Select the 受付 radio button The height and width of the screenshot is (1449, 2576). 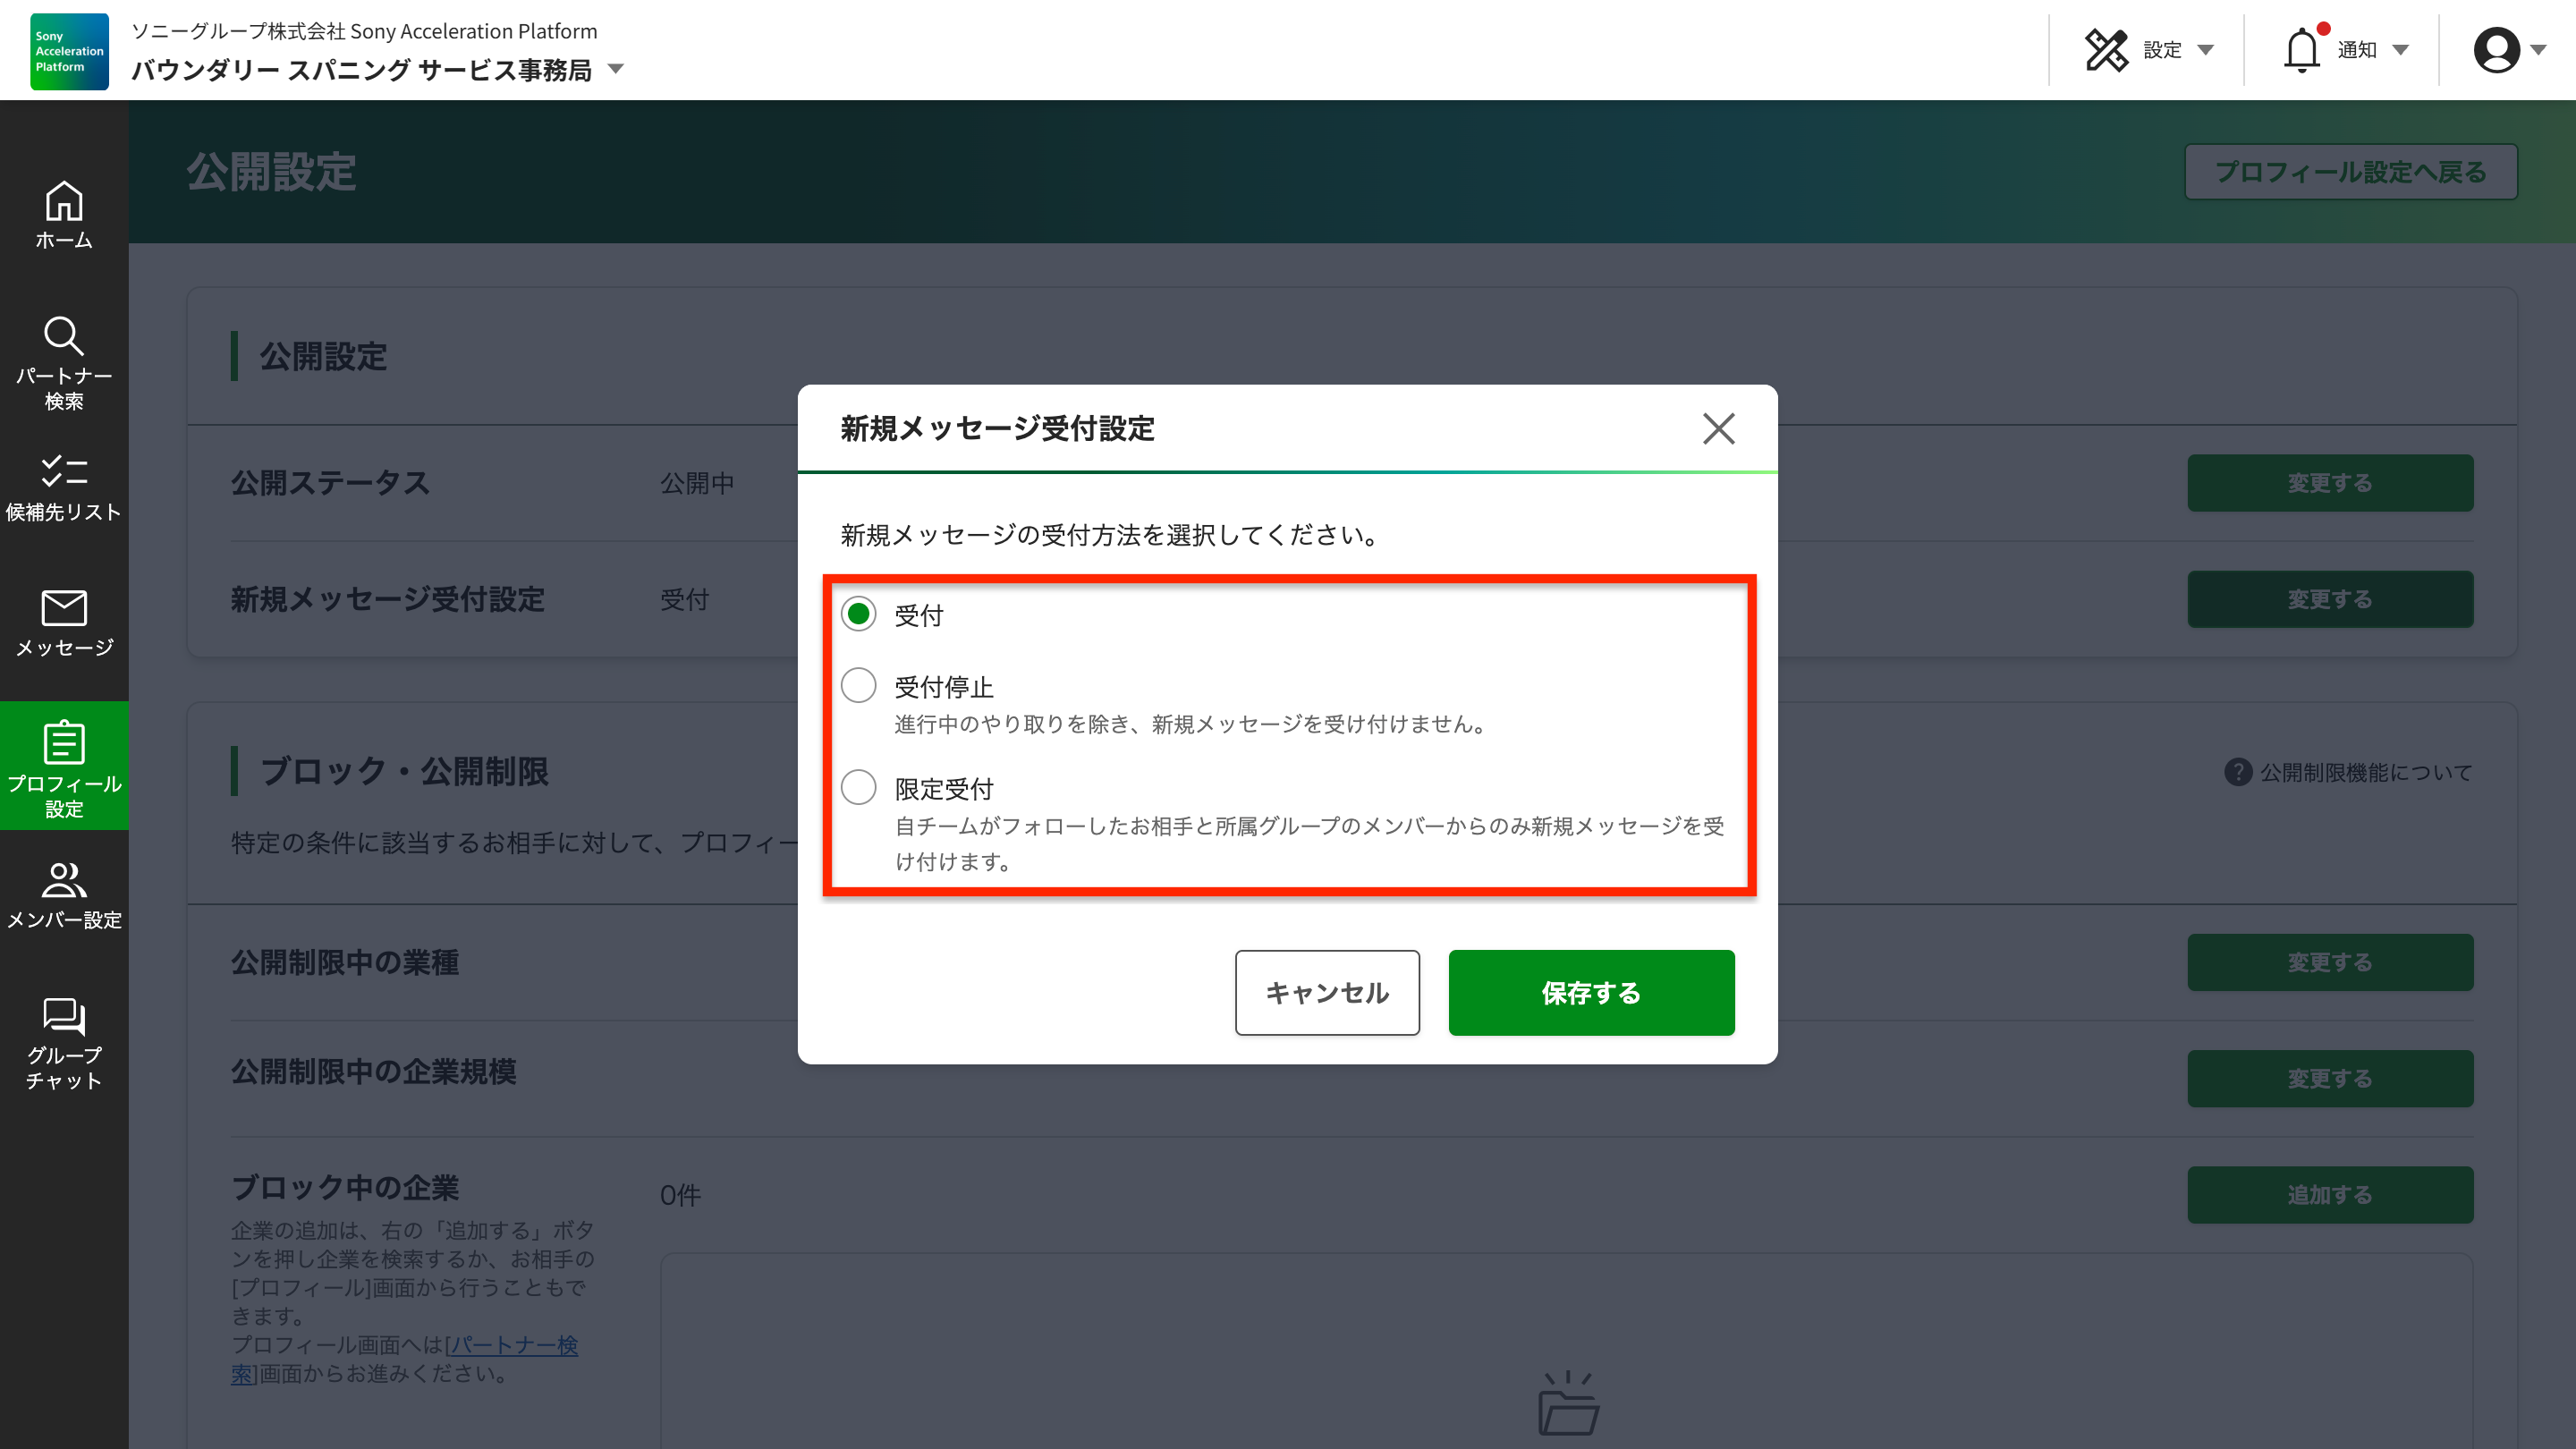click(858, 615)
